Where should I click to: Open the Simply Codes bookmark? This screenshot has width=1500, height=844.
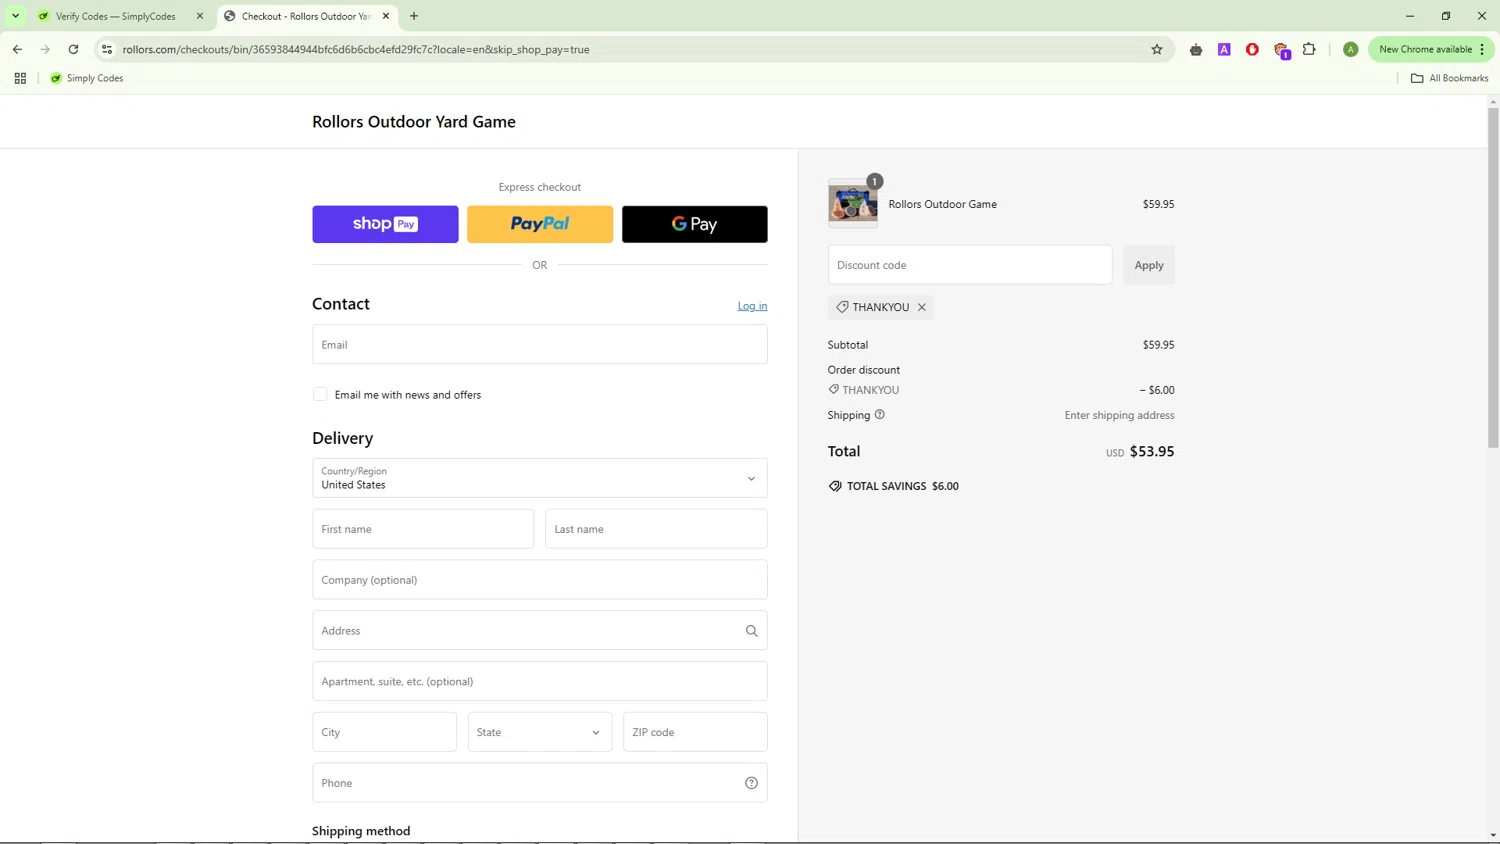(x=87, y=78)
